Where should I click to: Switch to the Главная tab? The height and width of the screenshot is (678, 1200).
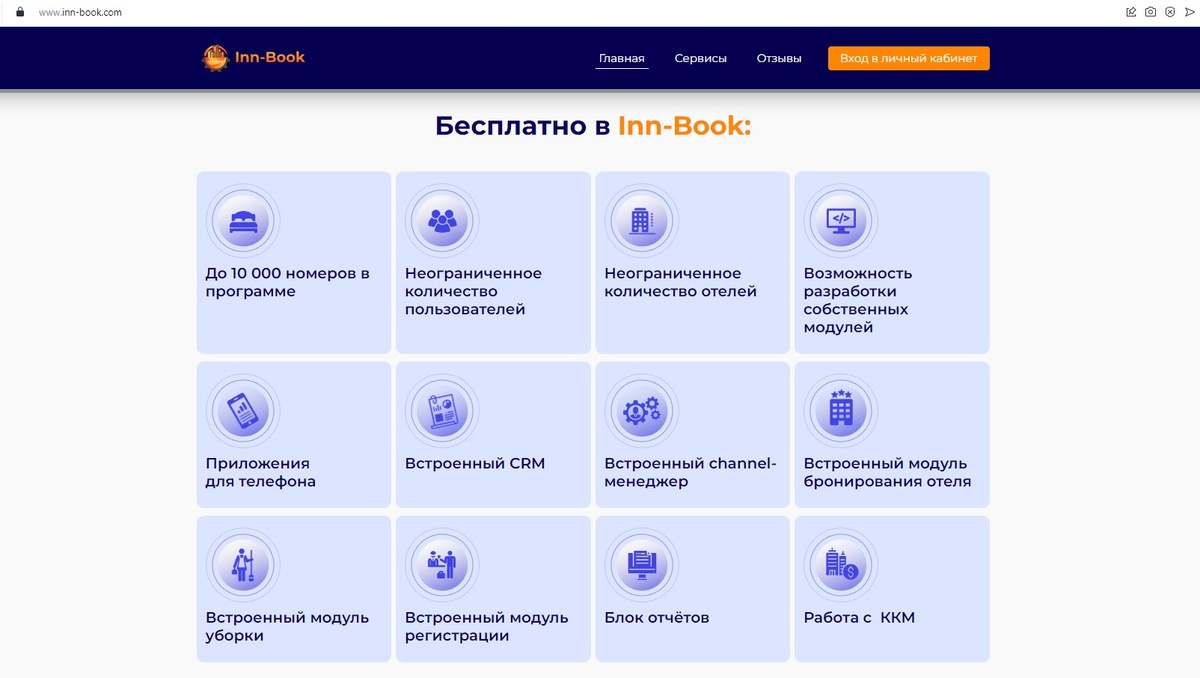click(620, 57)
